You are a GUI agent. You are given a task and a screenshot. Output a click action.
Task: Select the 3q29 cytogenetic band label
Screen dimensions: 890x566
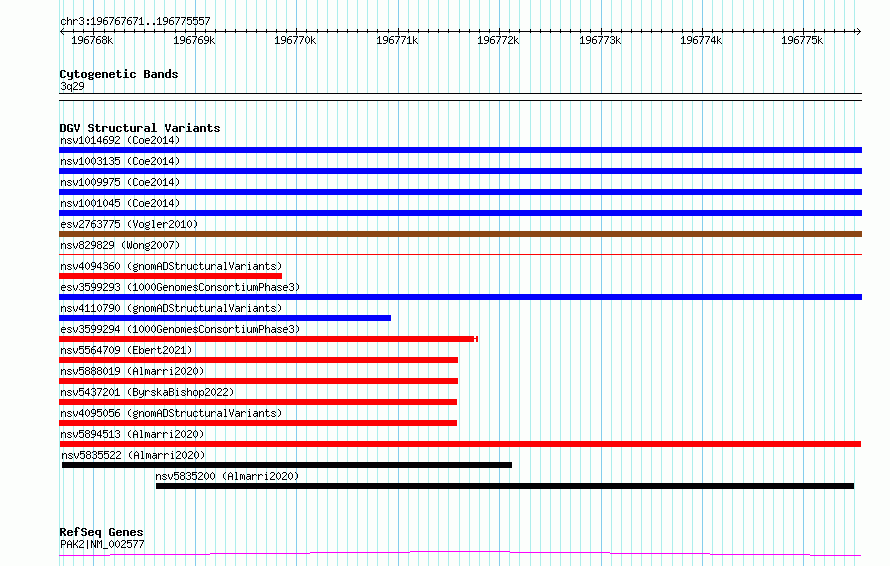point(72,86)
